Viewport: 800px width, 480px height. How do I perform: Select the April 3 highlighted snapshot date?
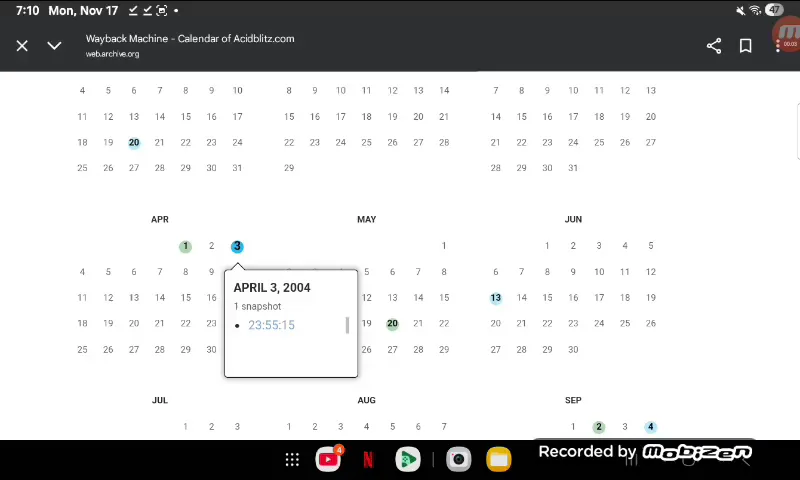(x=237, y=246)
